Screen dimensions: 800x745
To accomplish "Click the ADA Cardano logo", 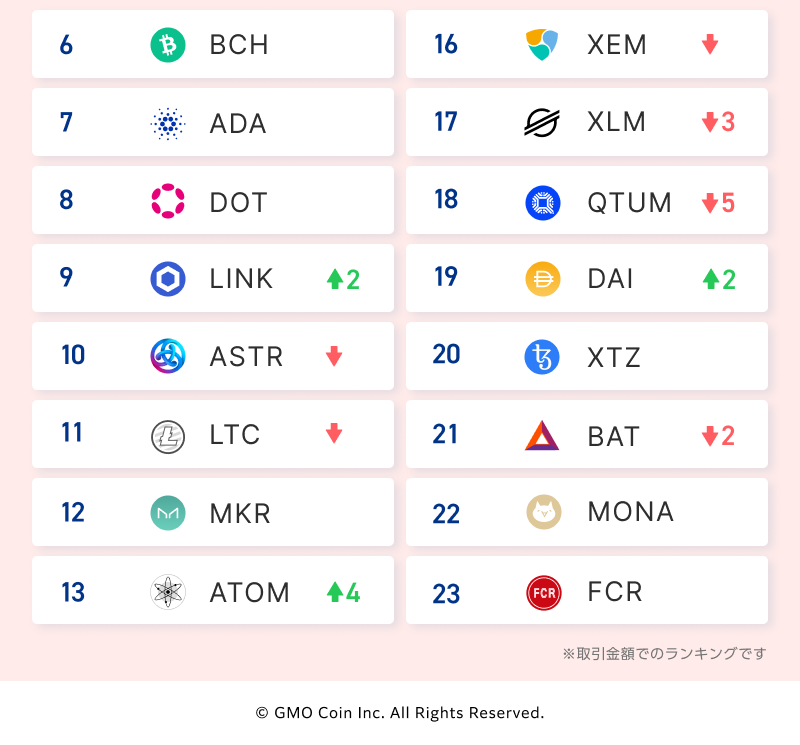I will click(x=168, y=123).
